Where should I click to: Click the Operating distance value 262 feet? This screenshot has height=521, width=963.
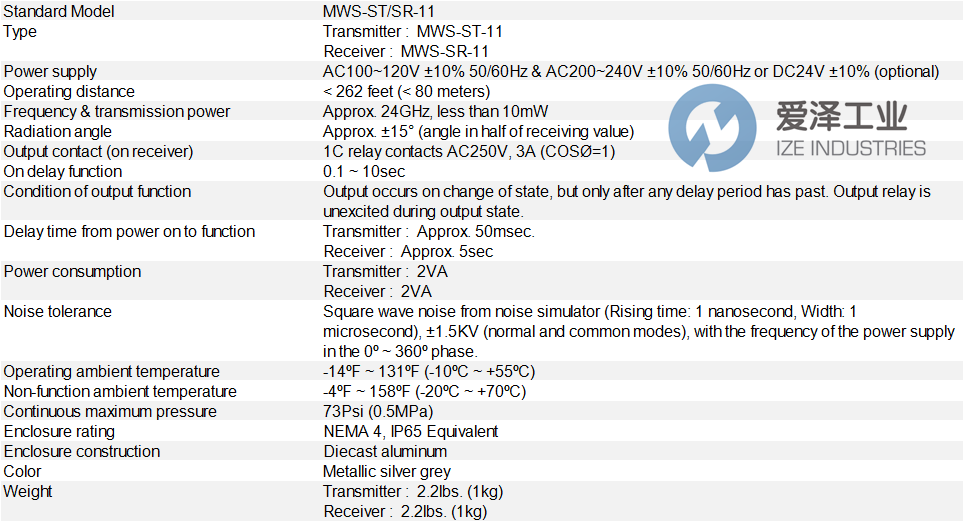point(407,92)
